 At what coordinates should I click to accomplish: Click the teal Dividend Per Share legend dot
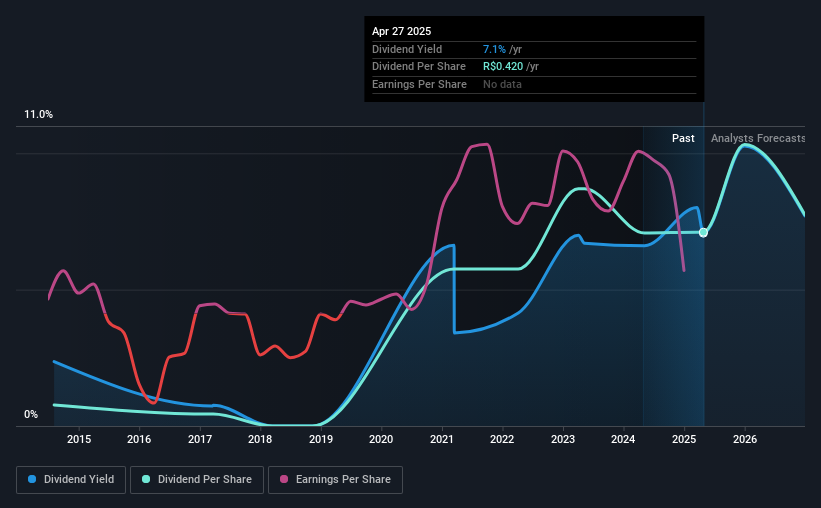146,479
